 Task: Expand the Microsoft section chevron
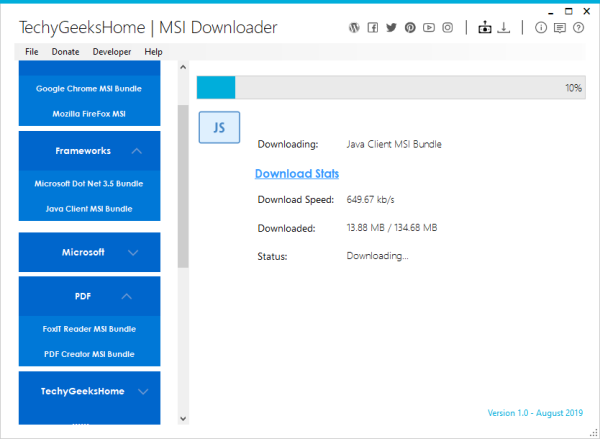[x=133, y=253]
